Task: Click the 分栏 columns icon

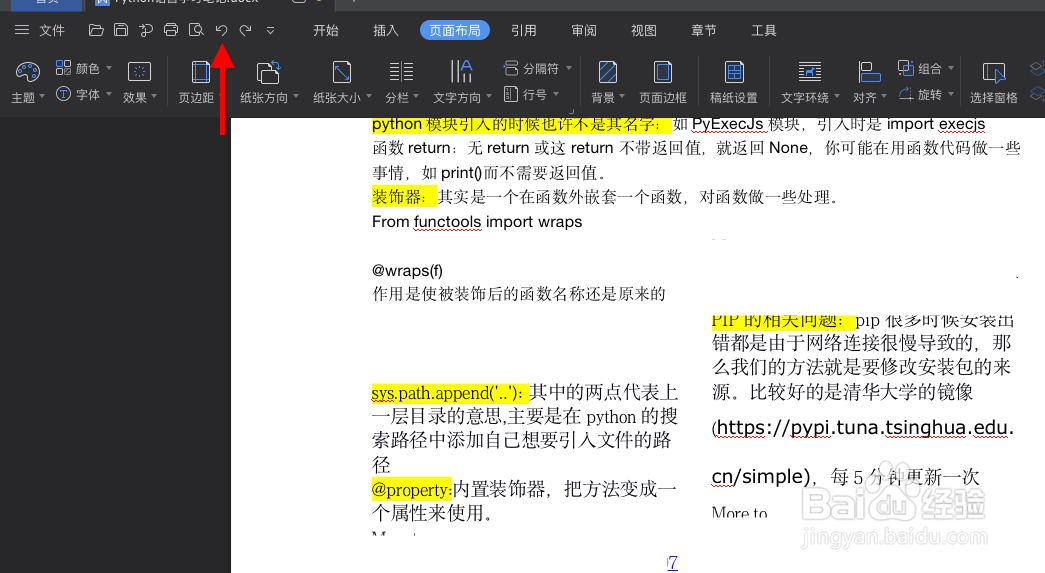Action: [x=401, y=72]
